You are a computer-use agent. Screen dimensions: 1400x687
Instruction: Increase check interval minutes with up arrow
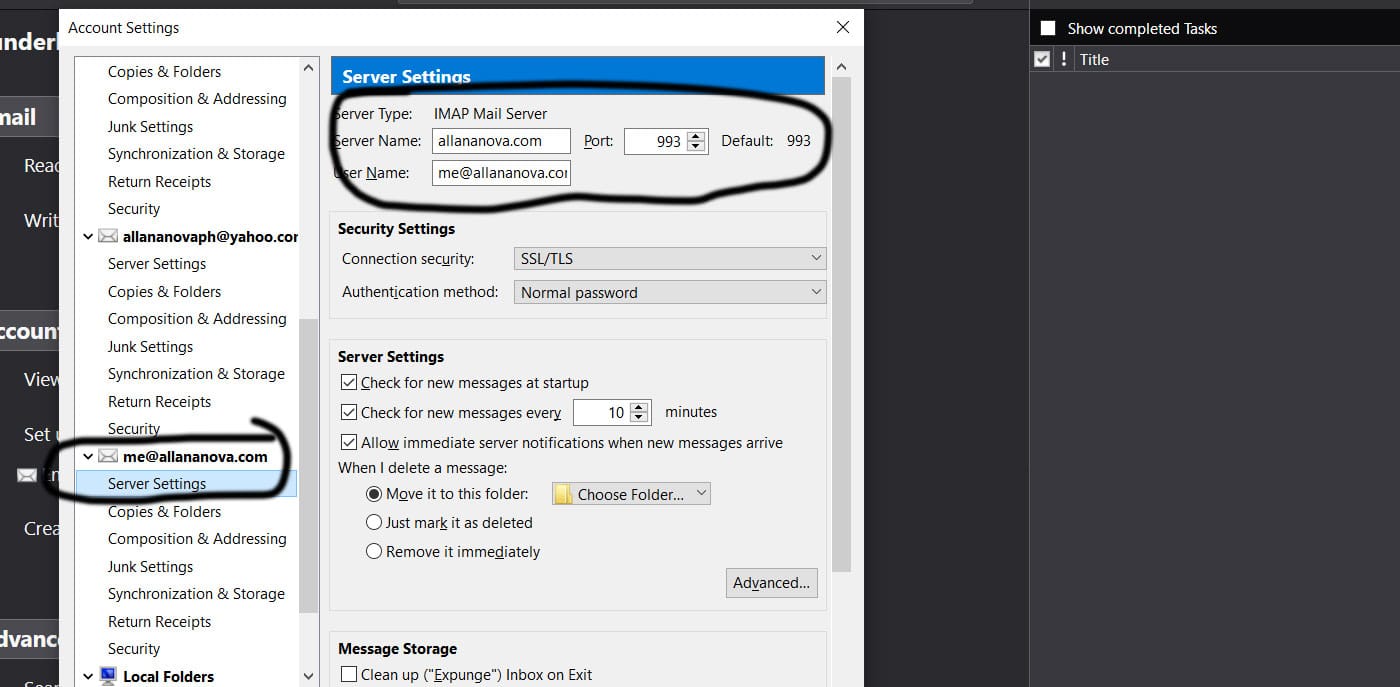640,406
